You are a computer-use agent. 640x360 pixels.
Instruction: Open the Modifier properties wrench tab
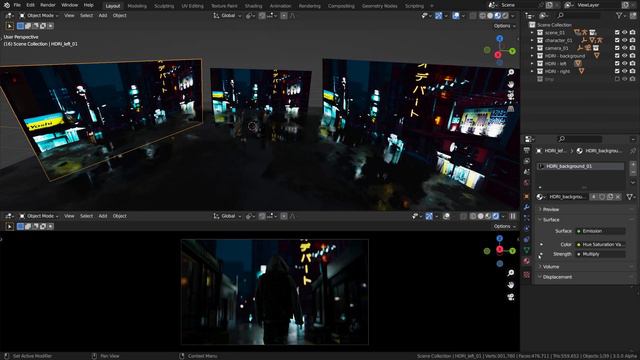pyautogui.click(x=527, y=207)
